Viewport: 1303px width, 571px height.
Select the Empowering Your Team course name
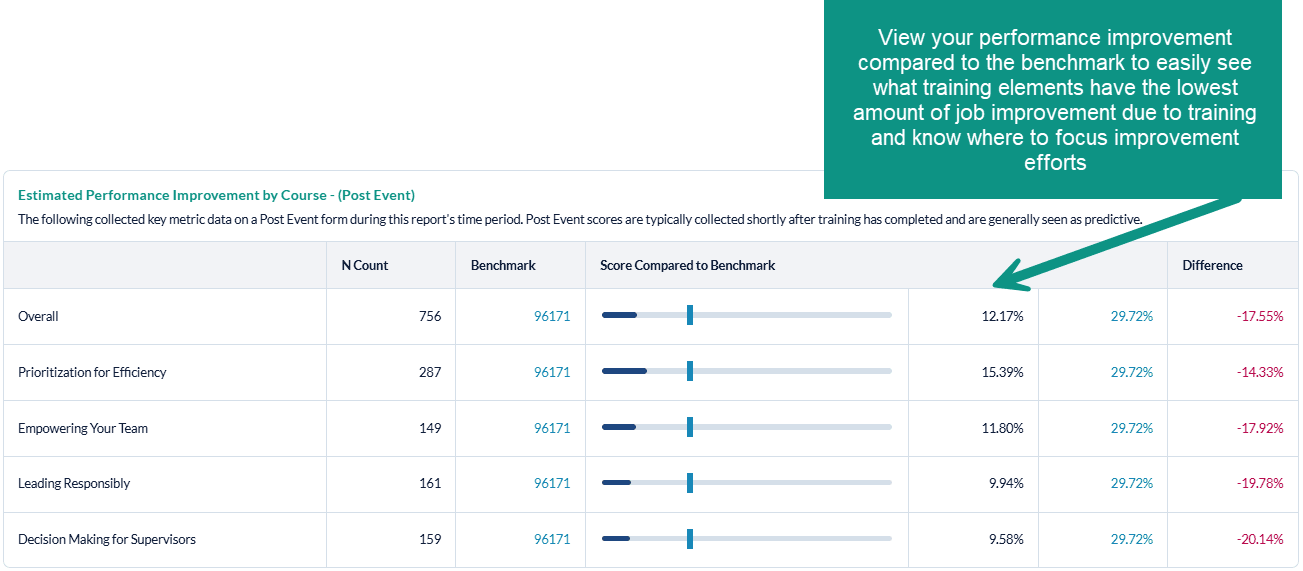(x=83, y=428)
